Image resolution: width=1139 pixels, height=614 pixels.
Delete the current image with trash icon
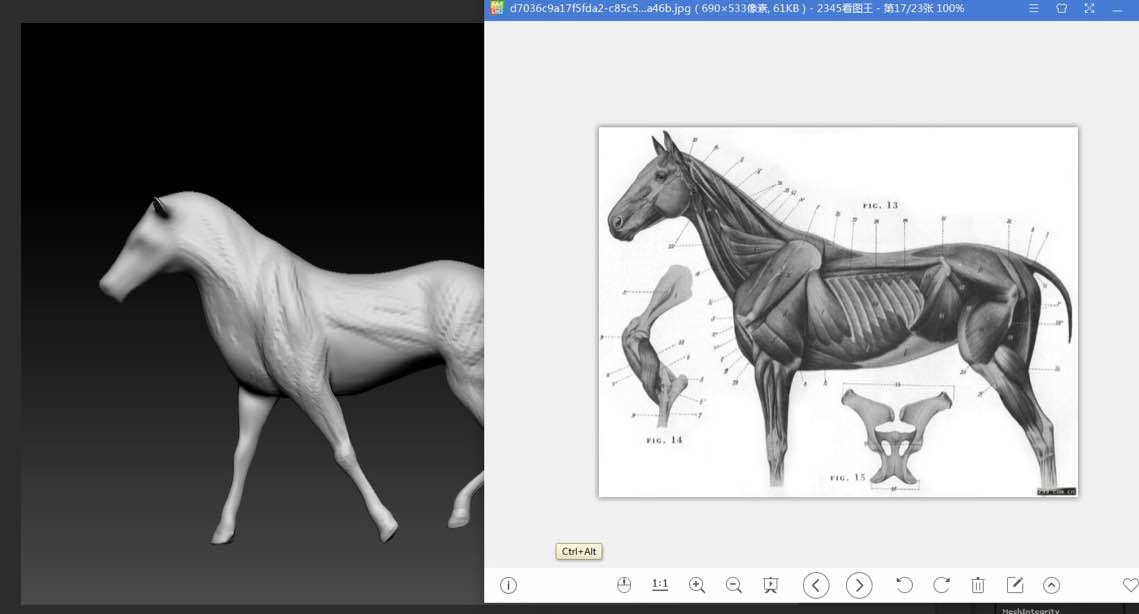[978, 585]
